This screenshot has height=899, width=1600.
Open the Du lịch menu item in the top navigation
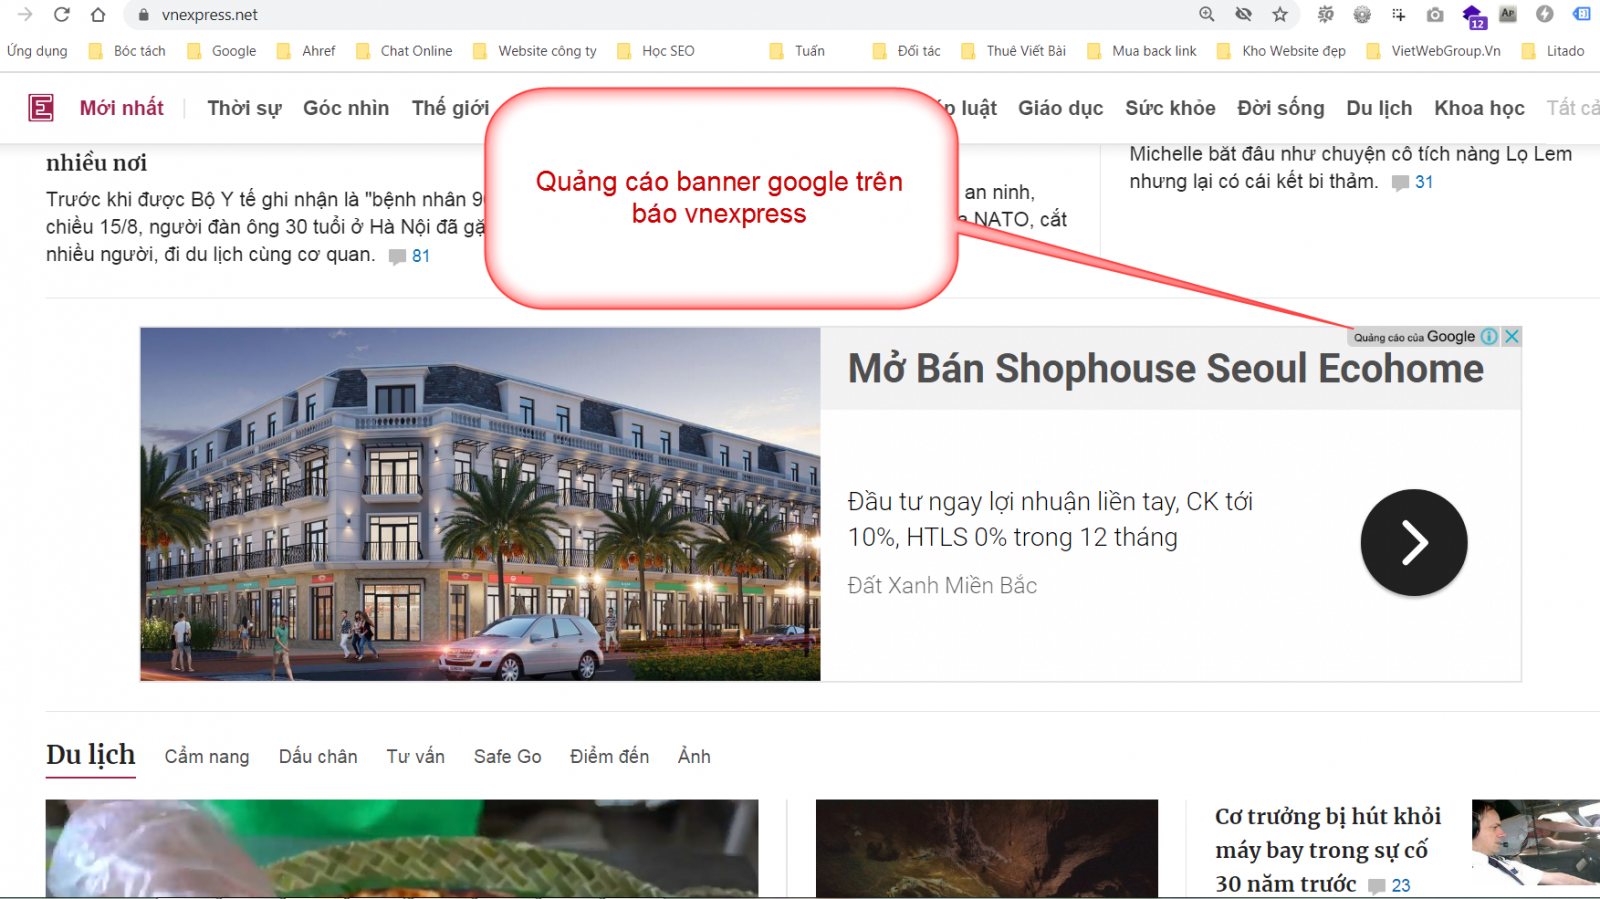pyautogui.click(x=1379, y=108)
